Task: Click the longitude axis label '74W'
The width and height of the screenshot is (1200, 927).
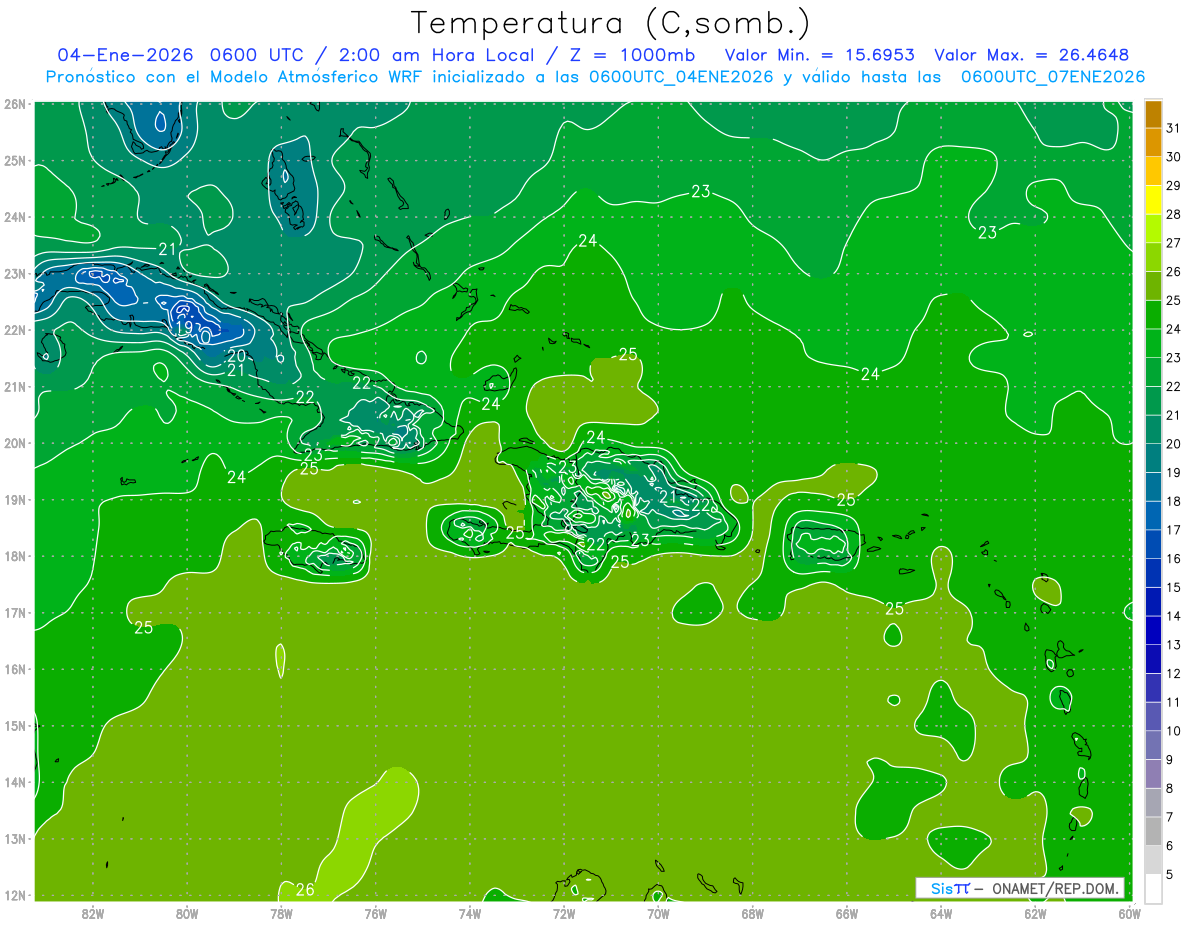Action: pos(470,912)
